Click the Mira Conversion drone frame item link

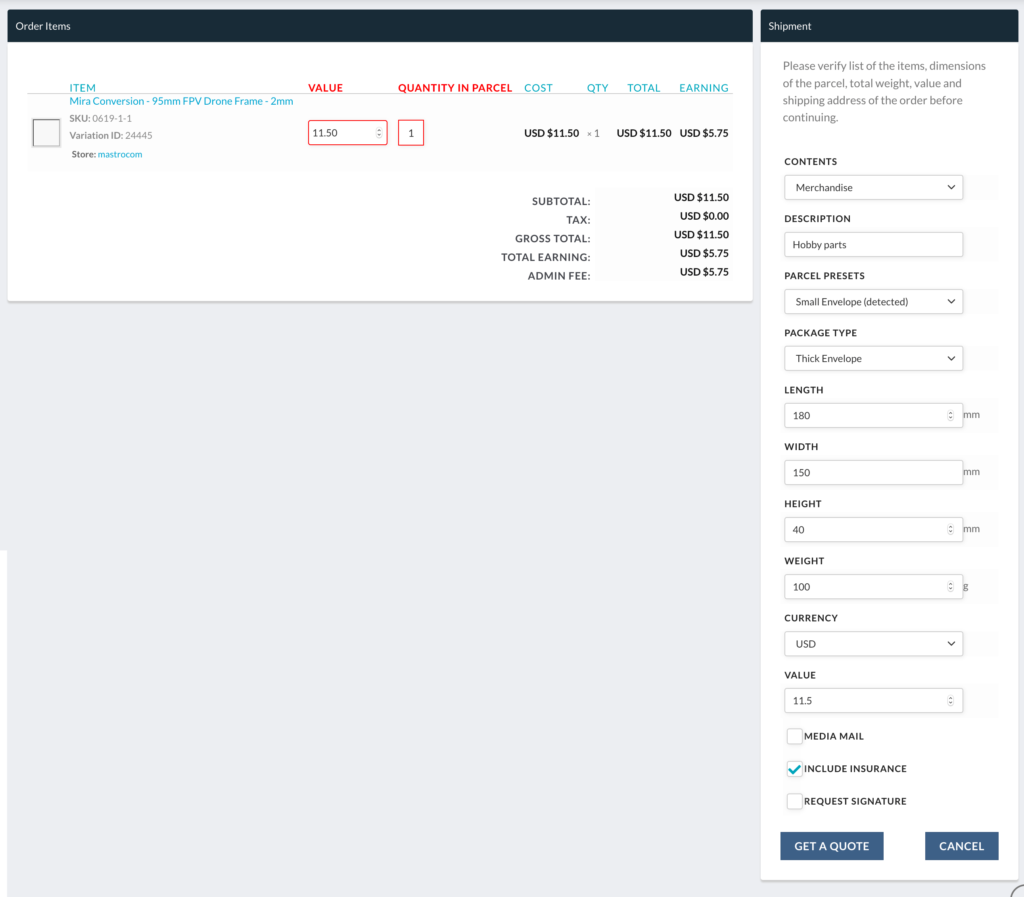coord(181,101)
